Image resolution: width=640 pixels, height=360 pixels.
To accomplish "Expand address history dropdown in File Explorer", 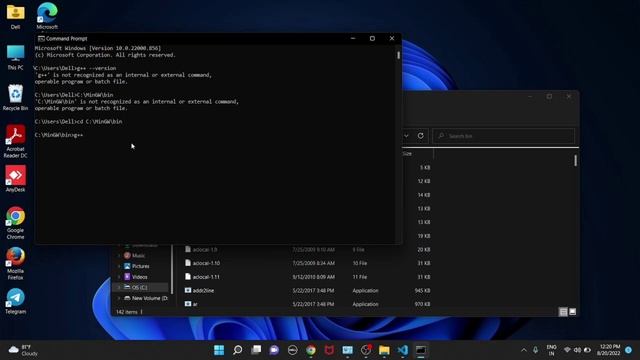I will coord(407,136).
